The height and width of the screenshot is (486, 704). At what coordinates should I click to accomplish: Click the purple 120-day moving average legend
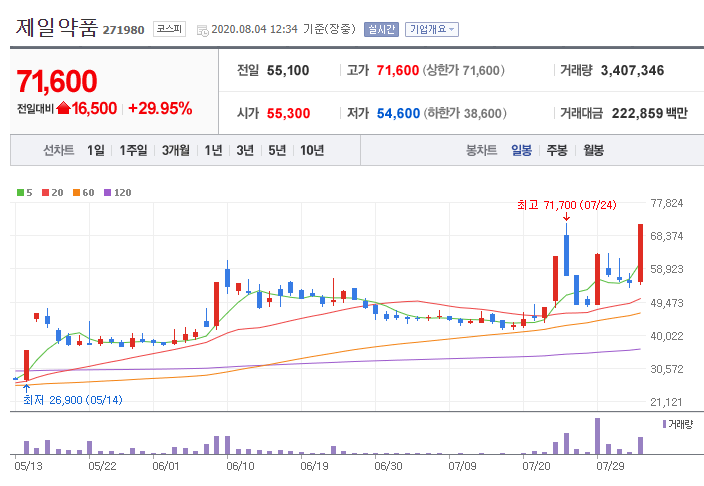point(118,193)
